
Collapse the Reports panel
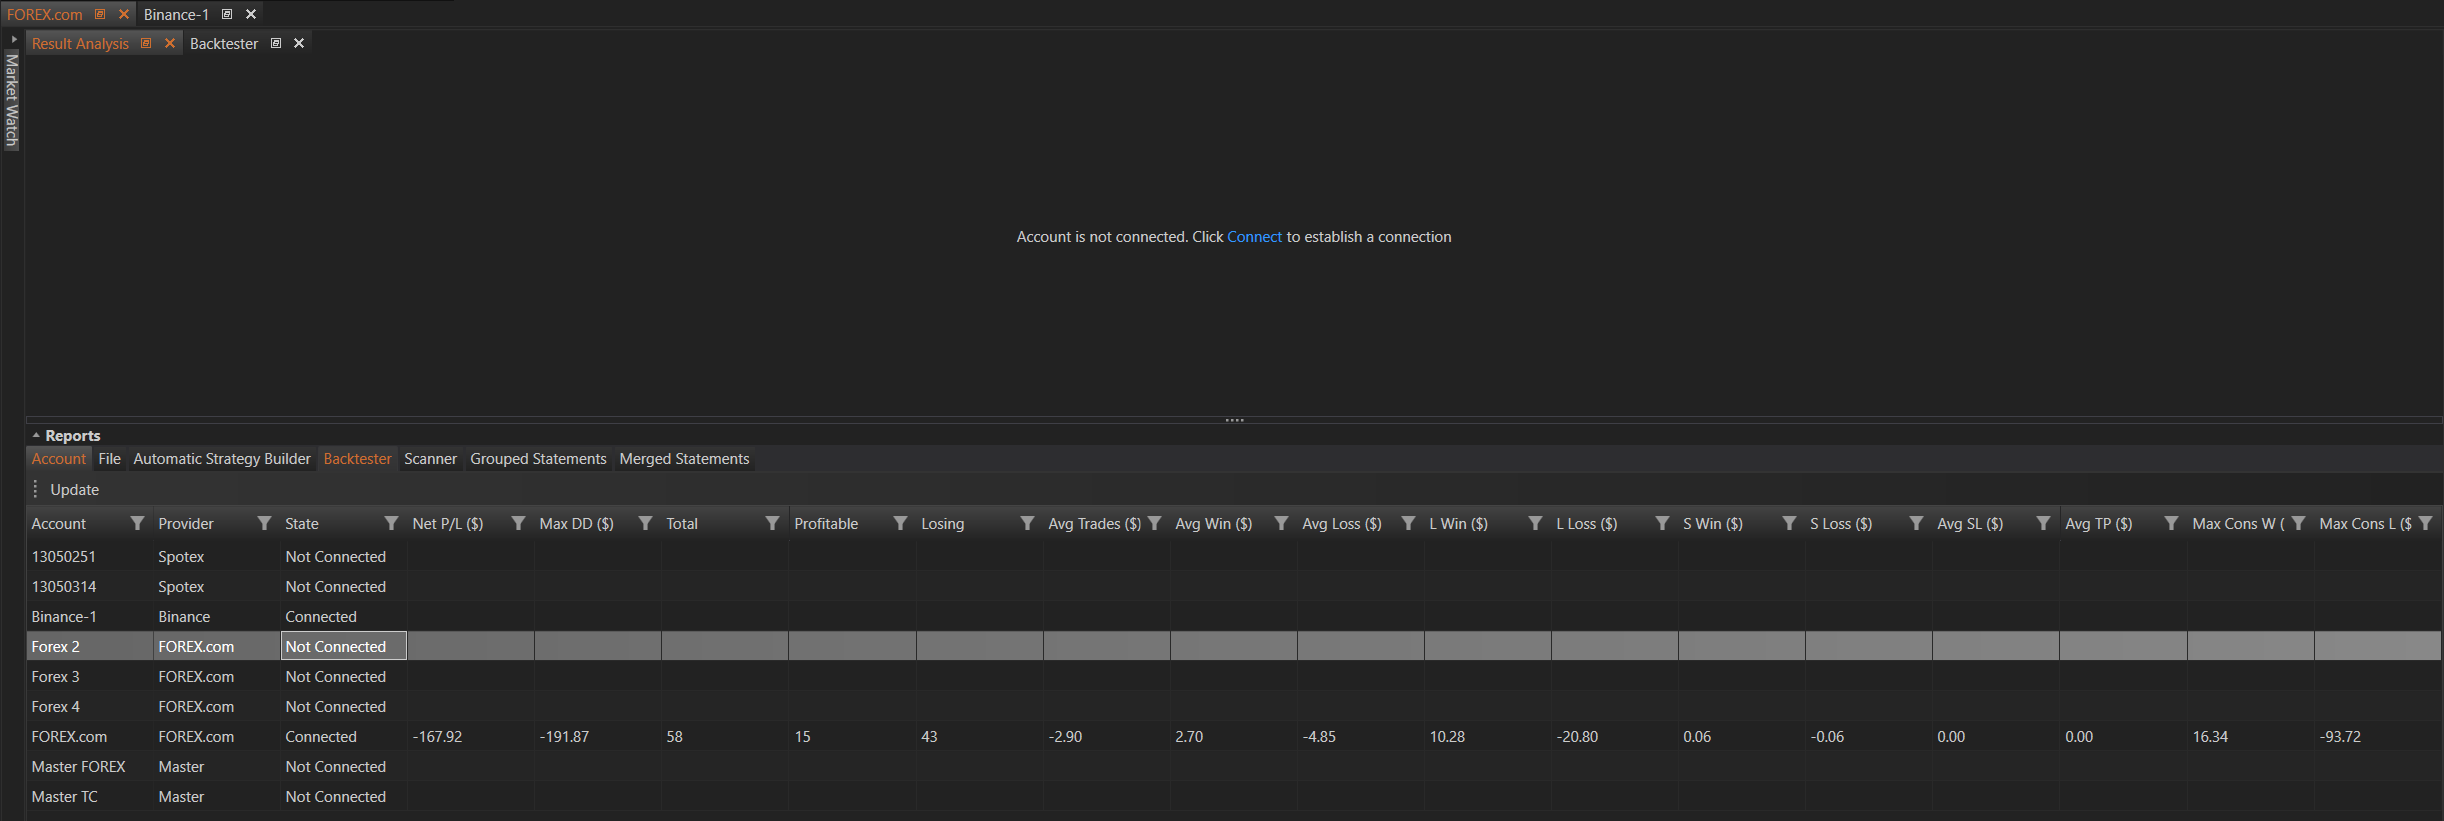36,436
